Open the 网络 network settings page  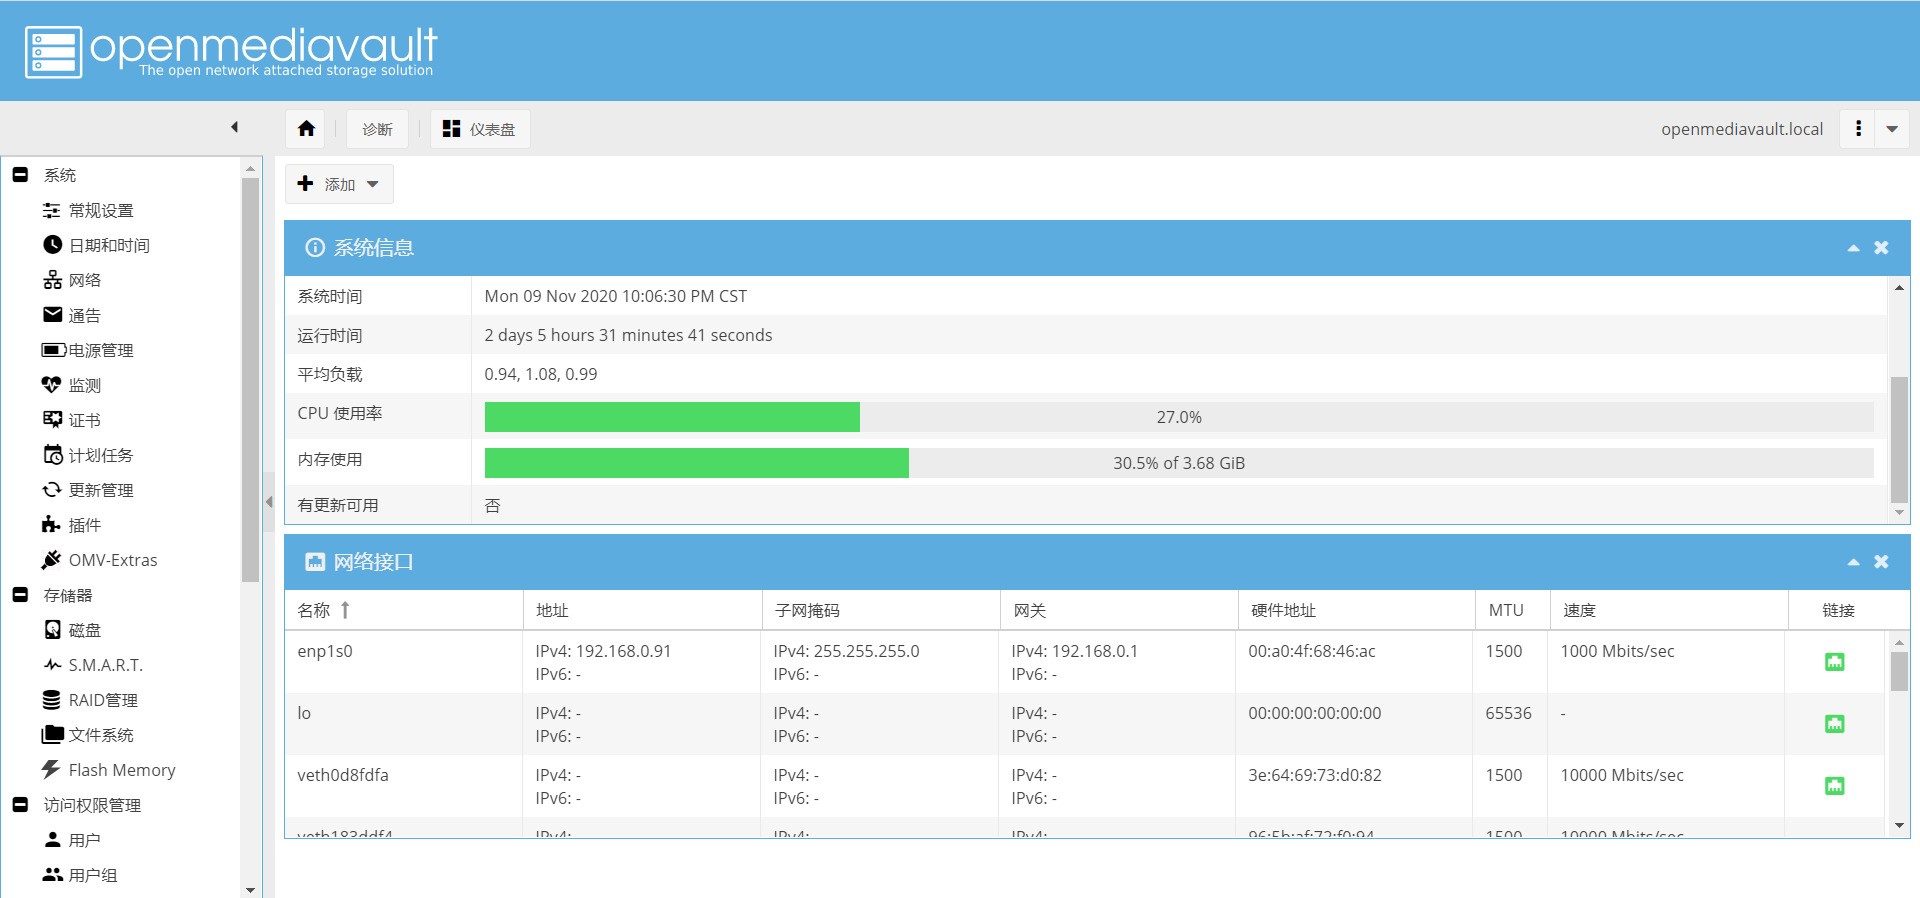click(84, 280)
